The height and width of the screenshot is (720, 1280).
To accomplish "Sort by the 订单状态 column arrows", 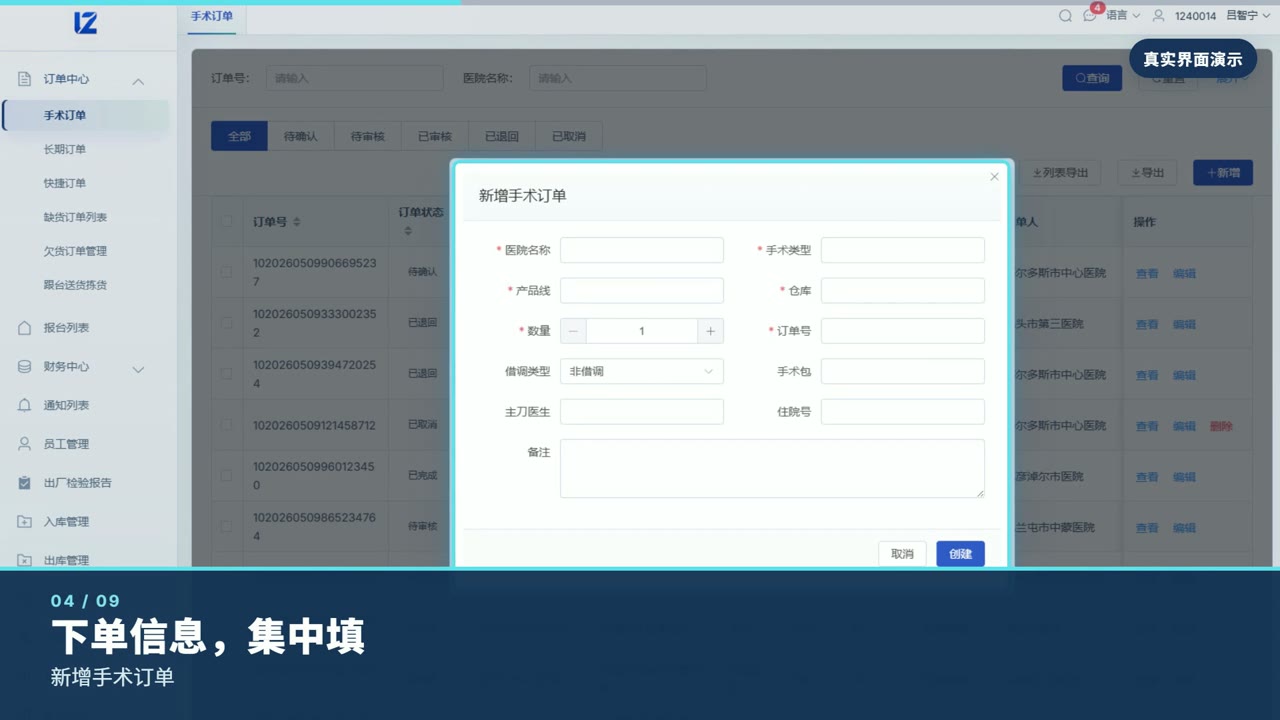I will click(x=408, y=231).
